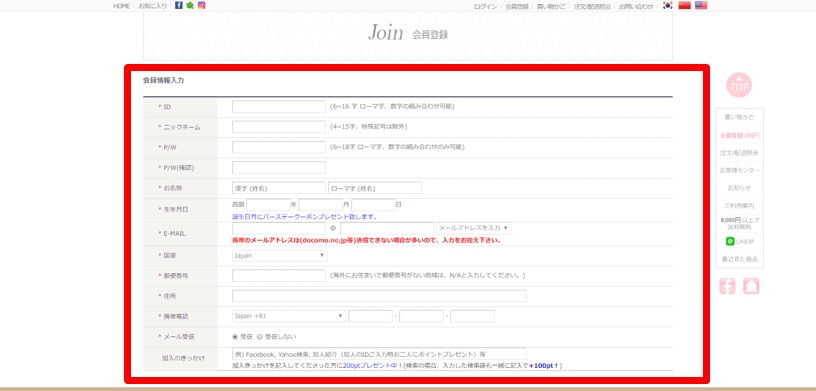Image resolution: width=816 pixels, height=391 pixels.
Task: Switch to the Chinese flag language
Action: pyautogui.click(x=684, y=6)
